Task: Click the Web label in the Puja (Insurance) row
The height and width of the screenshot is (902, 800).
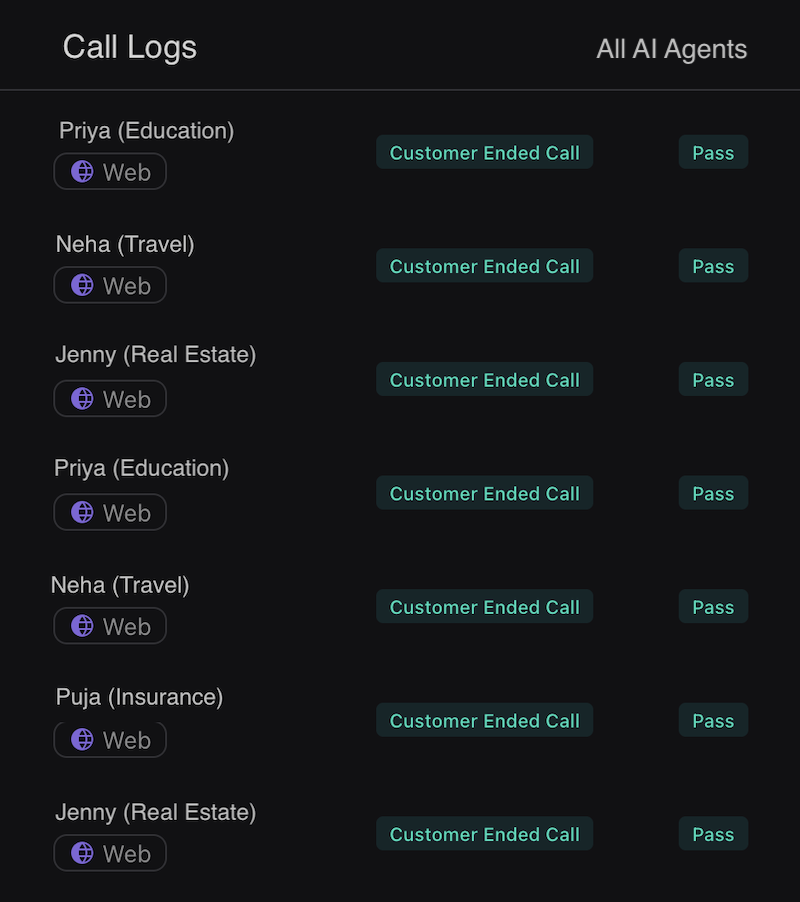Action: [x=127, y=741]
